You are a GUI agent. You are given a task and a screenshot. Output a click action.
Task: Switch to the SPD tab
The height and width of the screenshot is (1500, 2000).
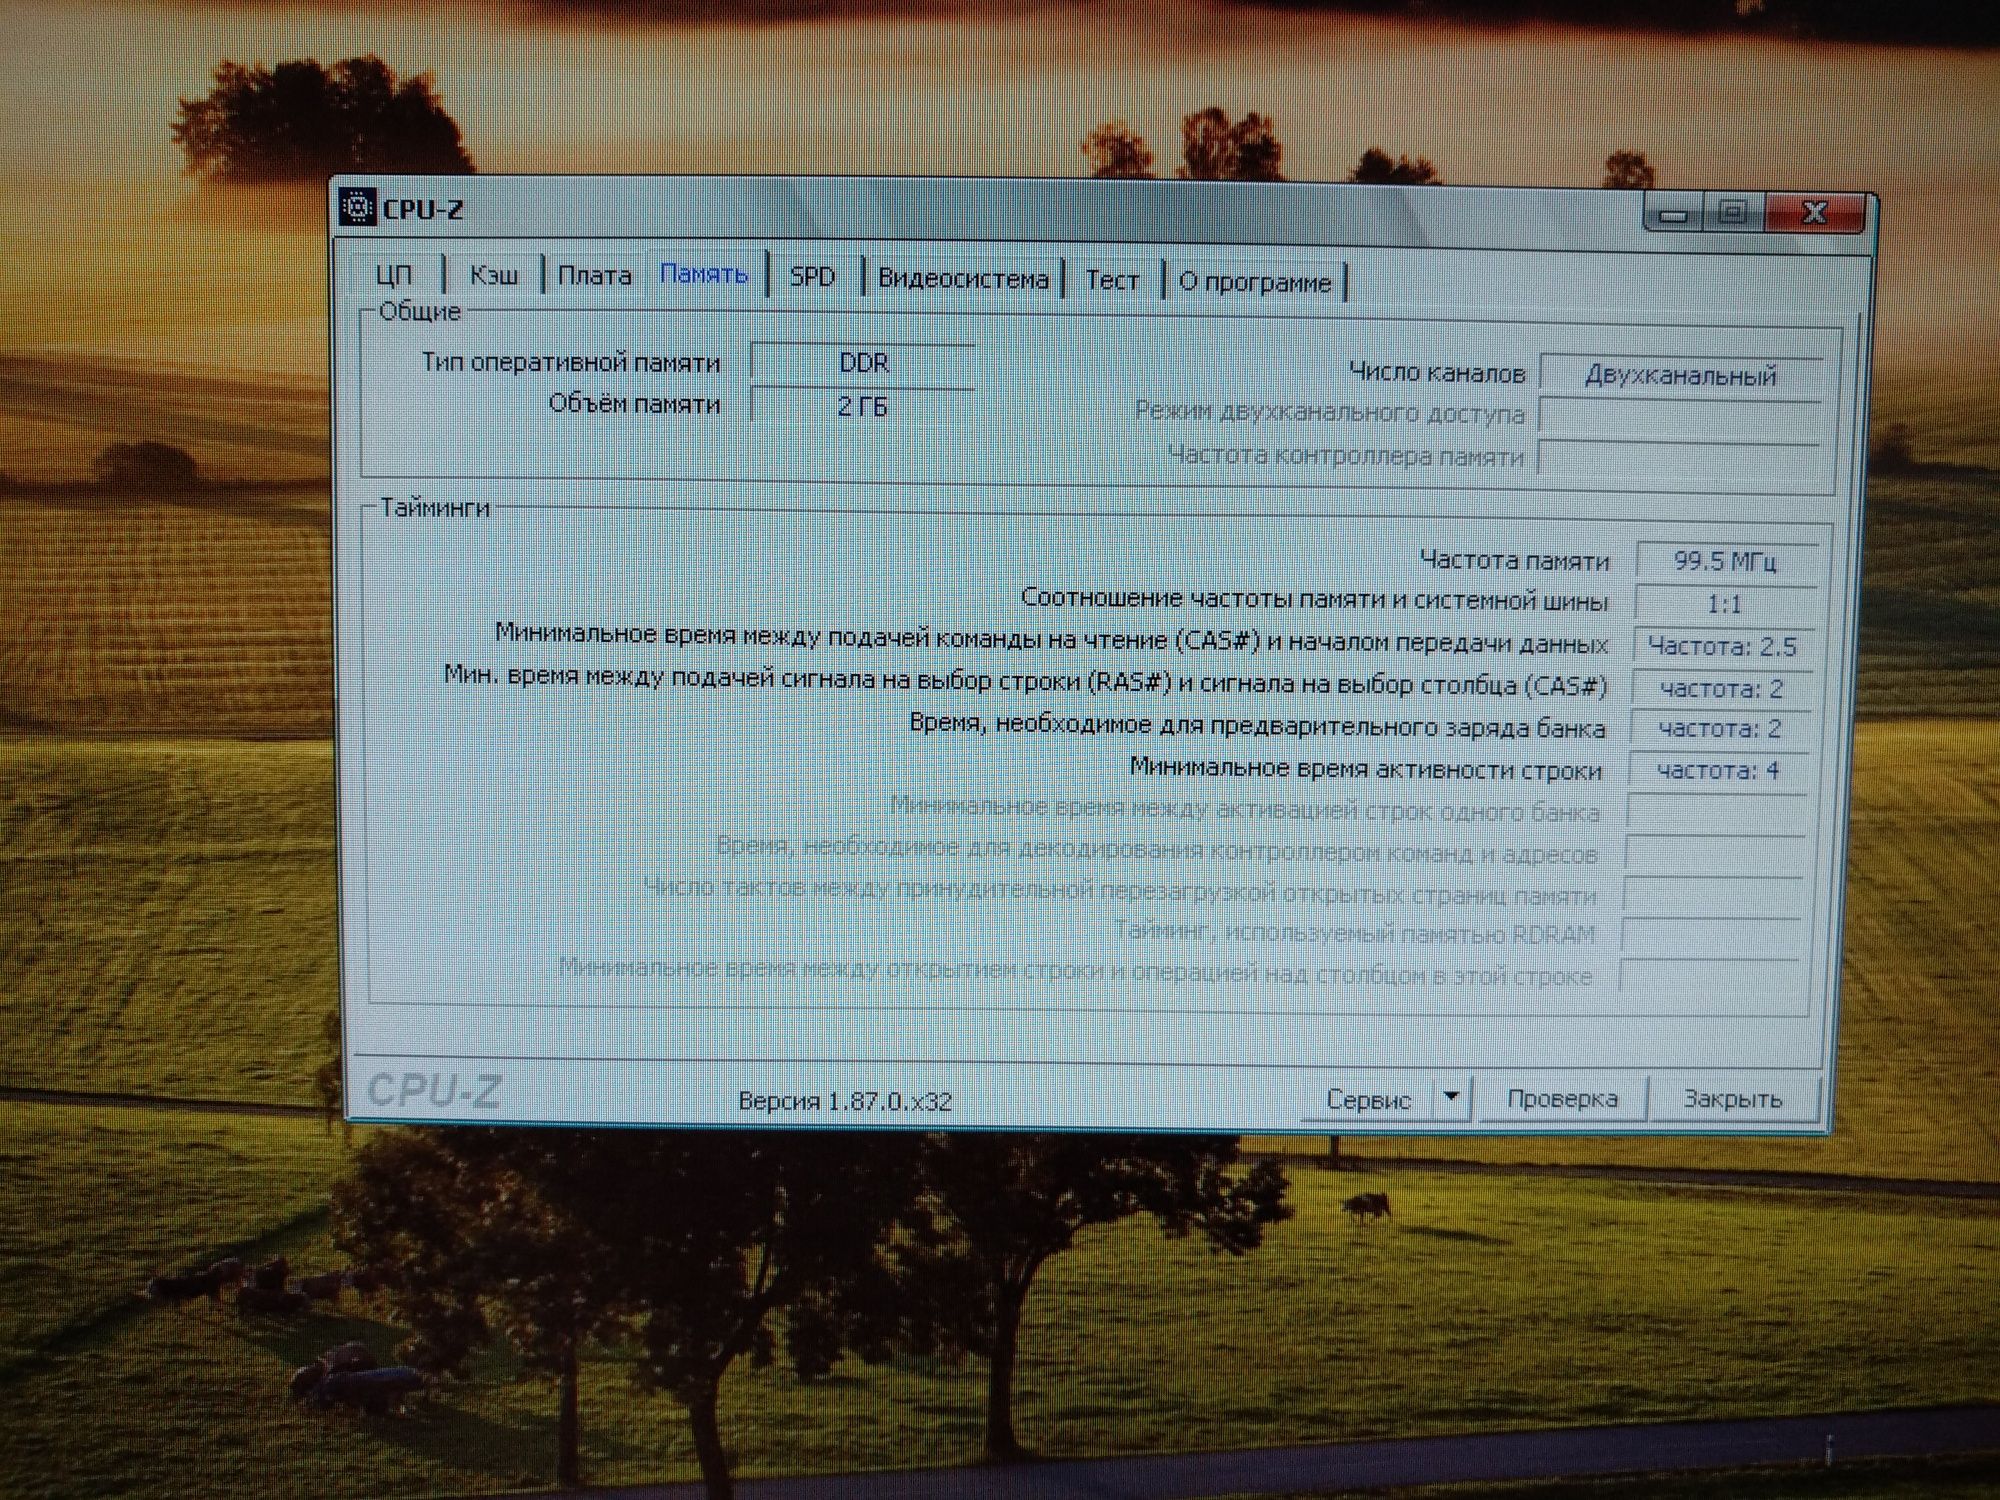point(812,277)
